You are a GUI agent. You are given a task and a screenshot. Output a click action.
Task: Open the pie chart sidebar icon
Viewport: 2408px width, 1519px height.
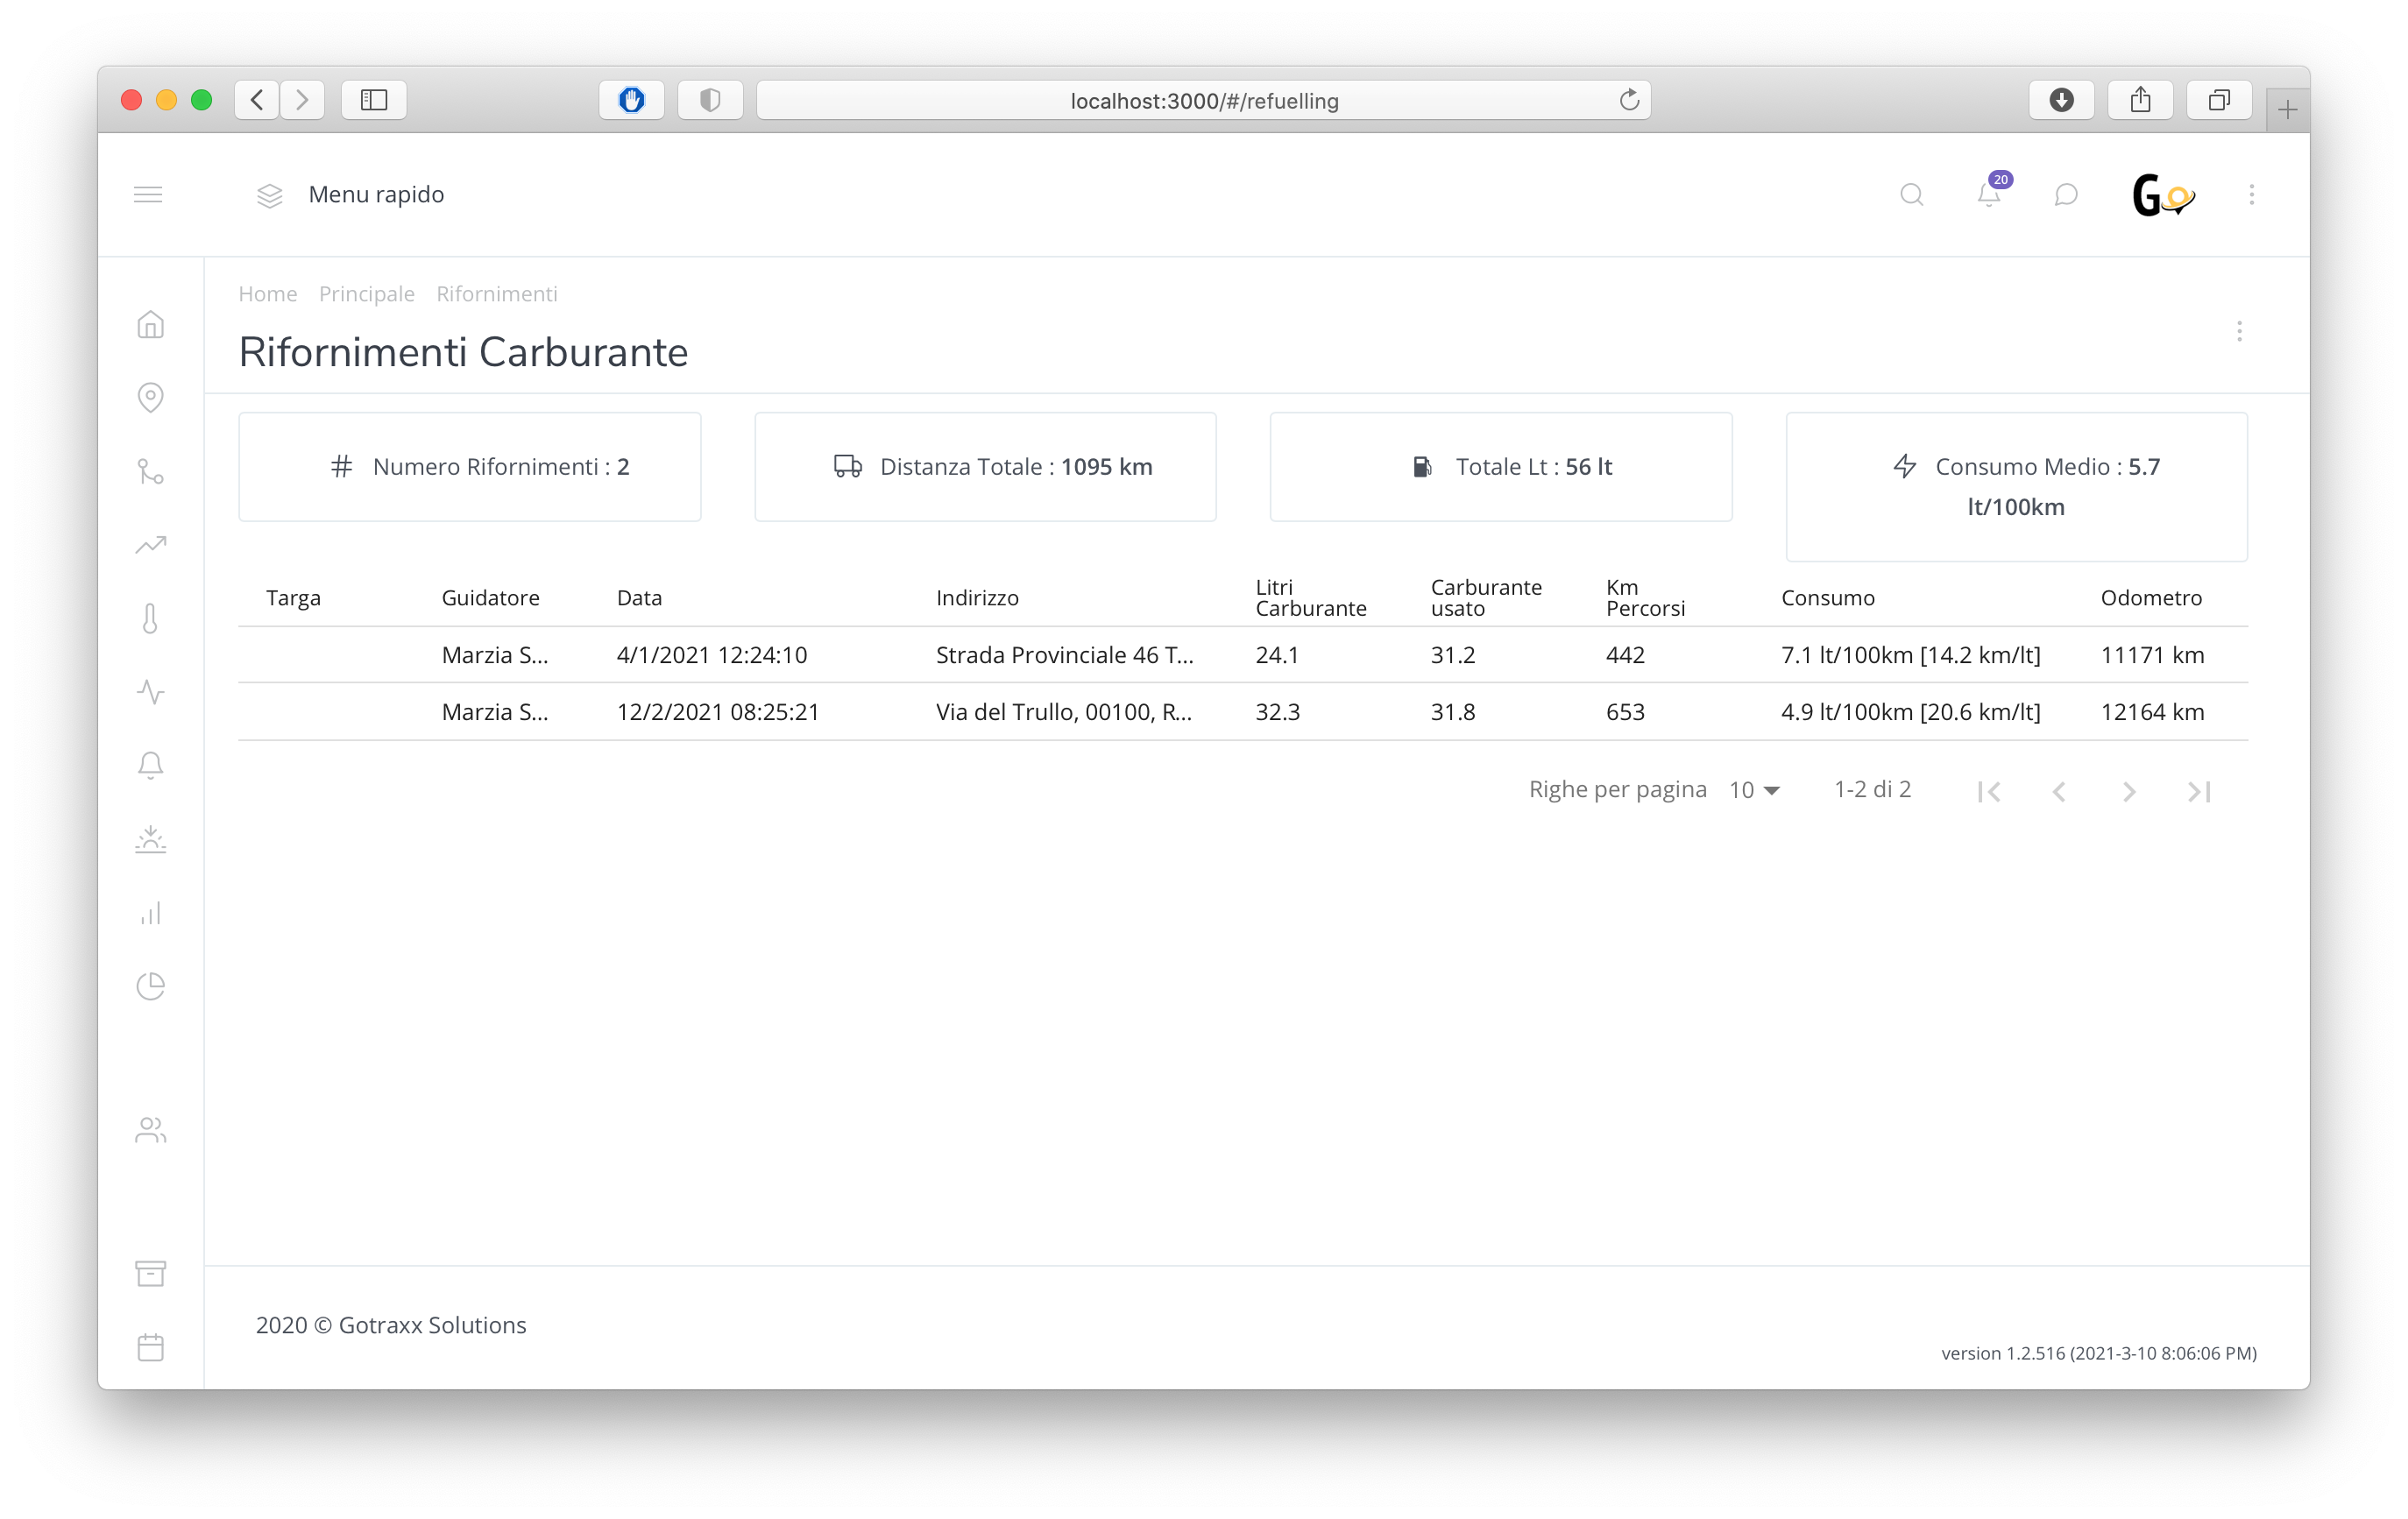150,986
